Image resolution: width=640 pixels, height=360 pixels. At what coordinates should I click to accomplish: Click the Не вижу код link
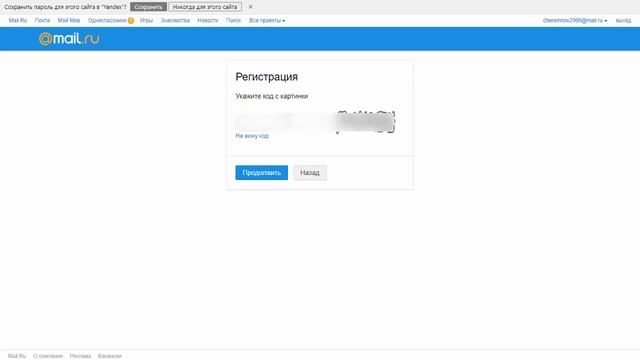(252, 136)
